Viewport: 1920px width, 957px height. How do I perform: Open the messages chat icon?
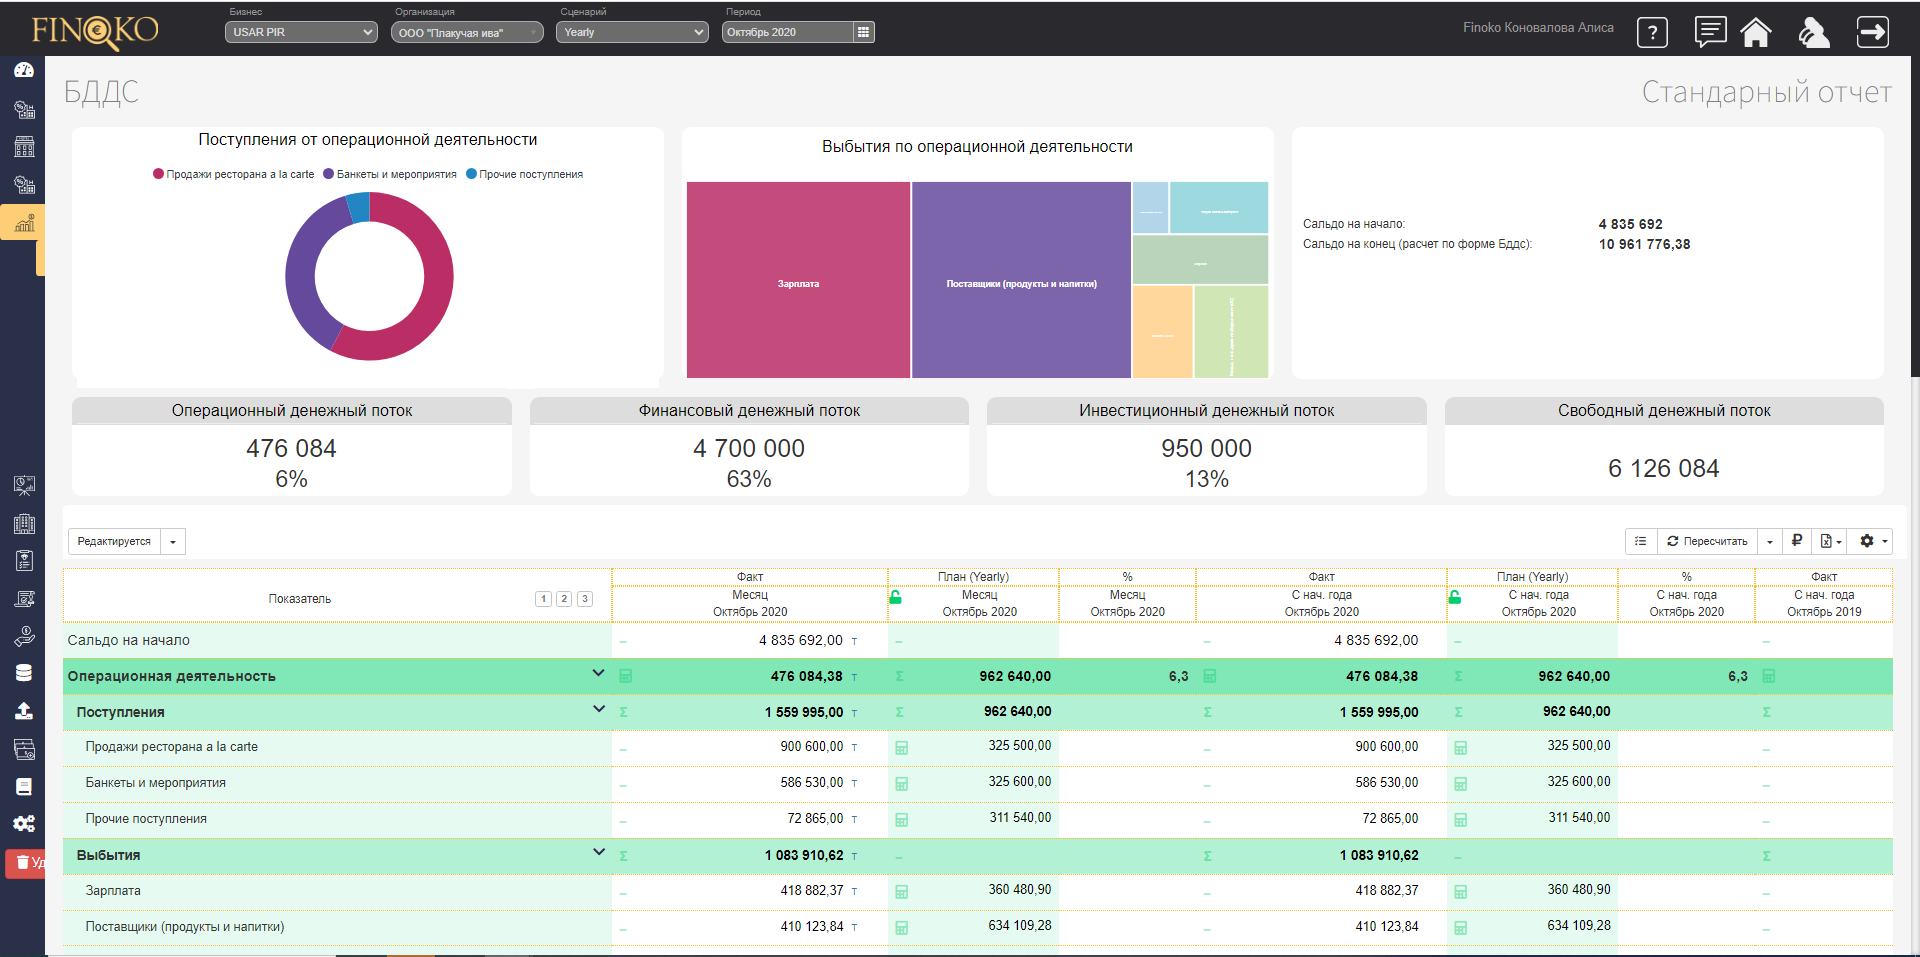click(x=1710, y=32)
